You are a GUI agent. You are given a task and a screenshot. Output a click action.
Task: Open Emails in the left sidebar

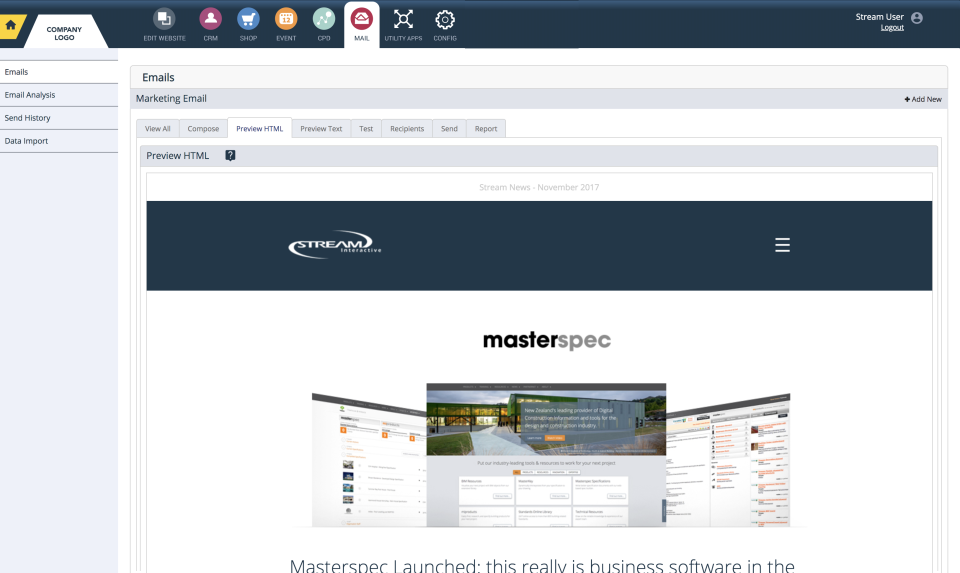click(x=59, y=72)
